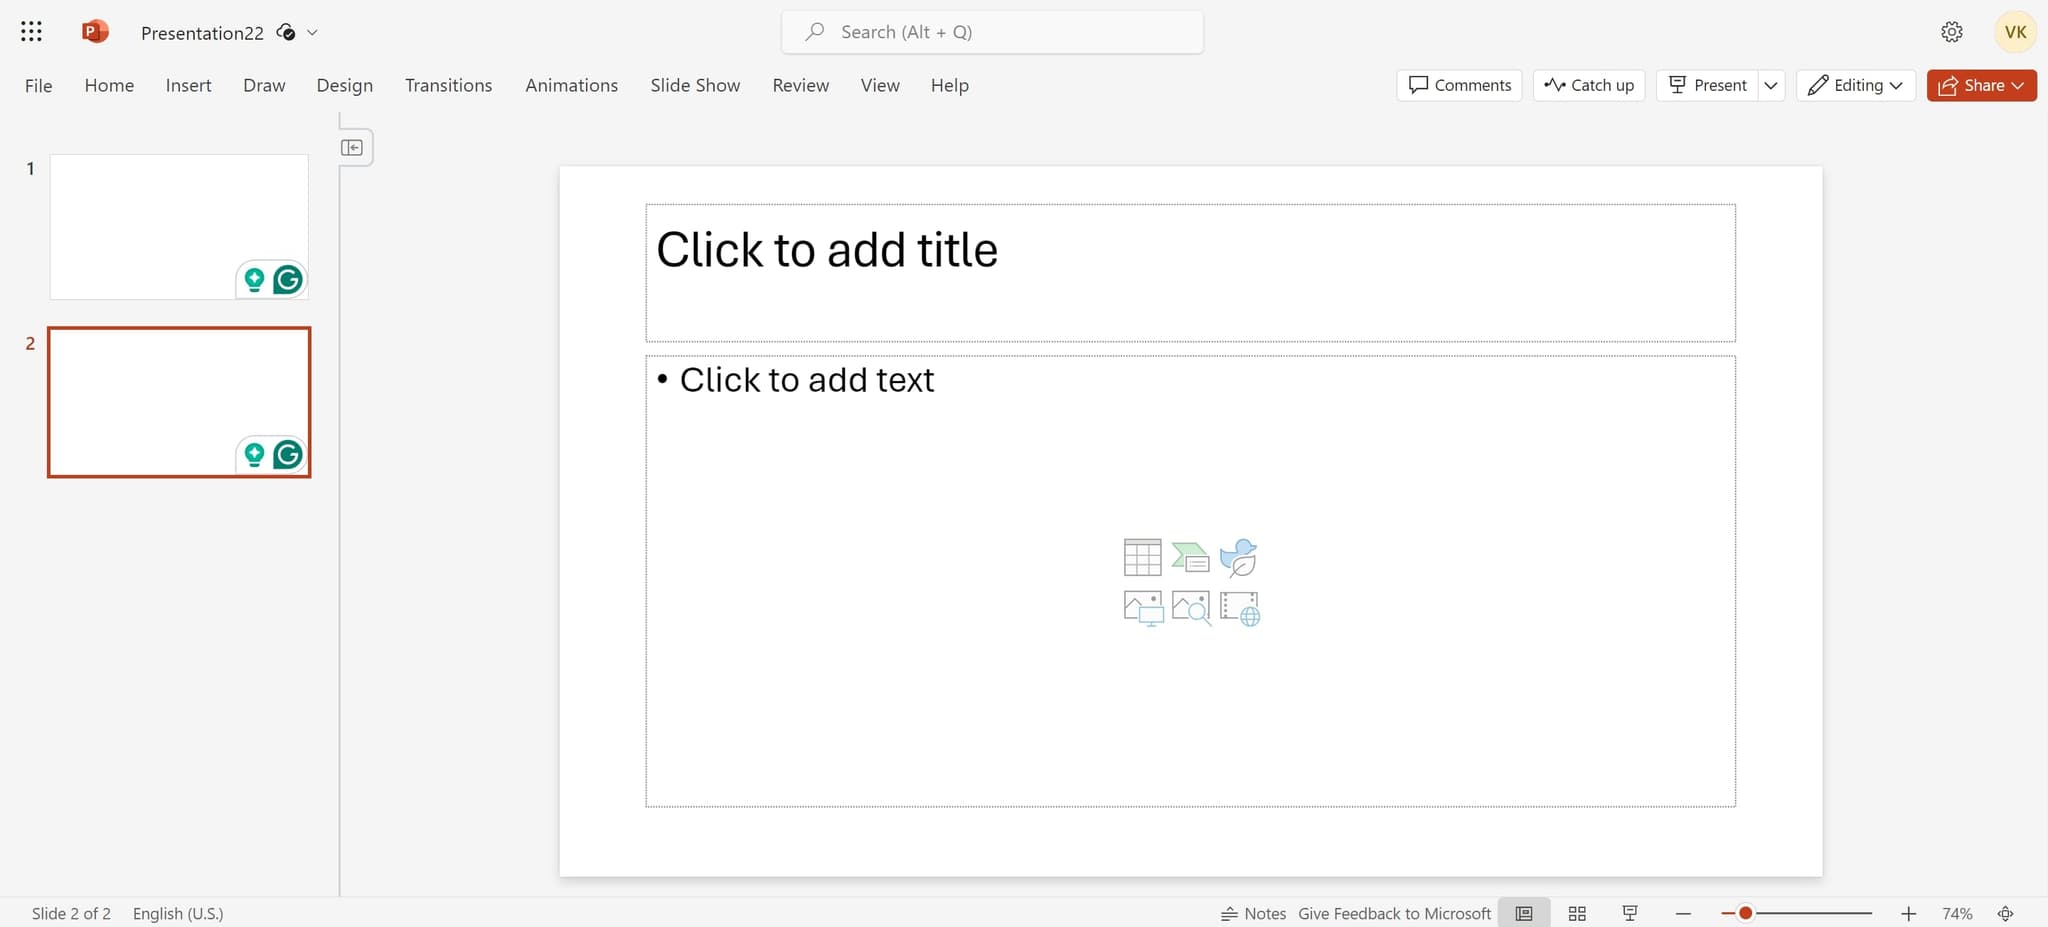2048x927 pixels.
Task: Select slide 1 thumbnail
Action: pyautogui.click(x=179, y=226)
